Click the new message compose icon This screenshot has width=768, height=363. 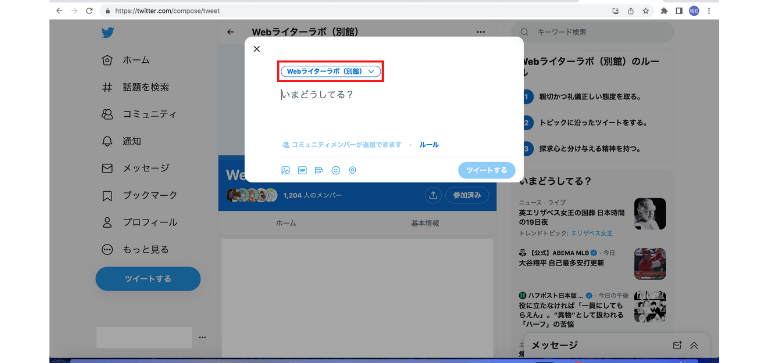(x=677, y=345)
